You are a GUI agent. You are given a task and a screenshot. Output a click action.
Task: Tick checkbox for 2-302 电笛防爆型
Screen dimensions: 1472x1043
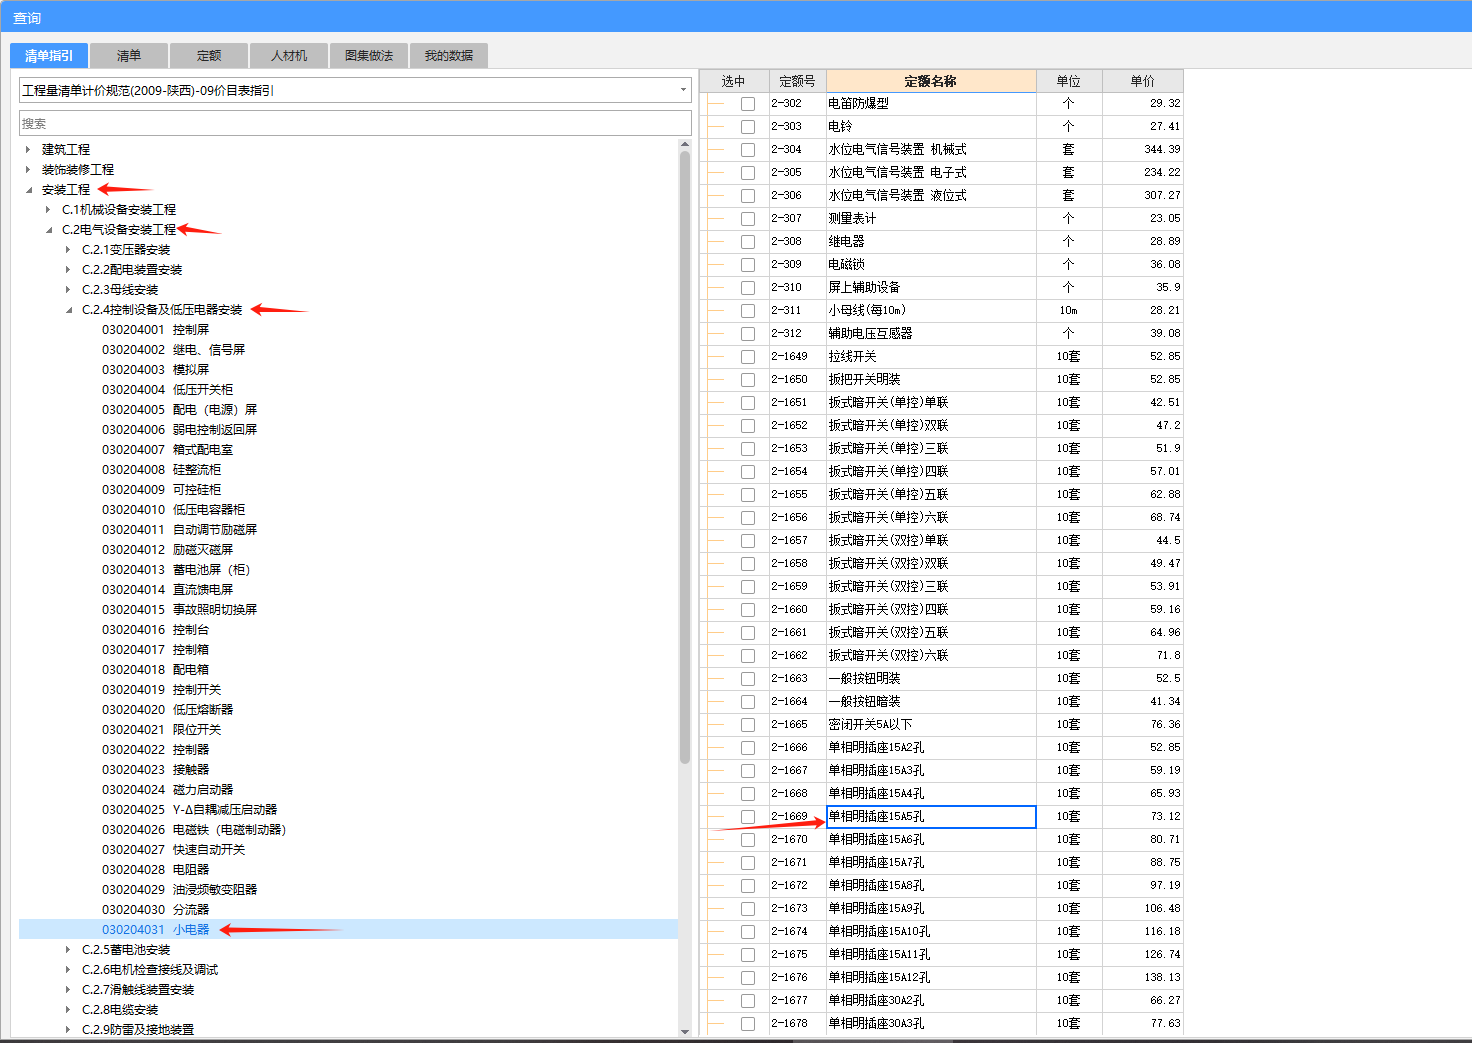[x=748, y=104]
